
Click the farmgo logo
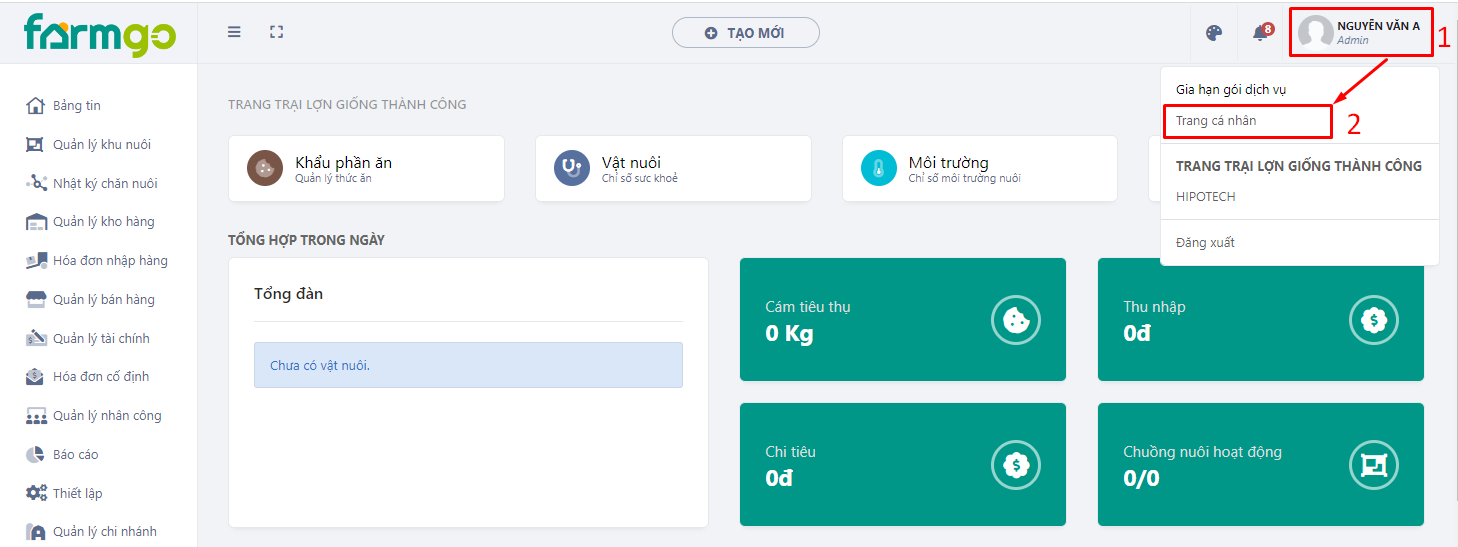point(100,35)
